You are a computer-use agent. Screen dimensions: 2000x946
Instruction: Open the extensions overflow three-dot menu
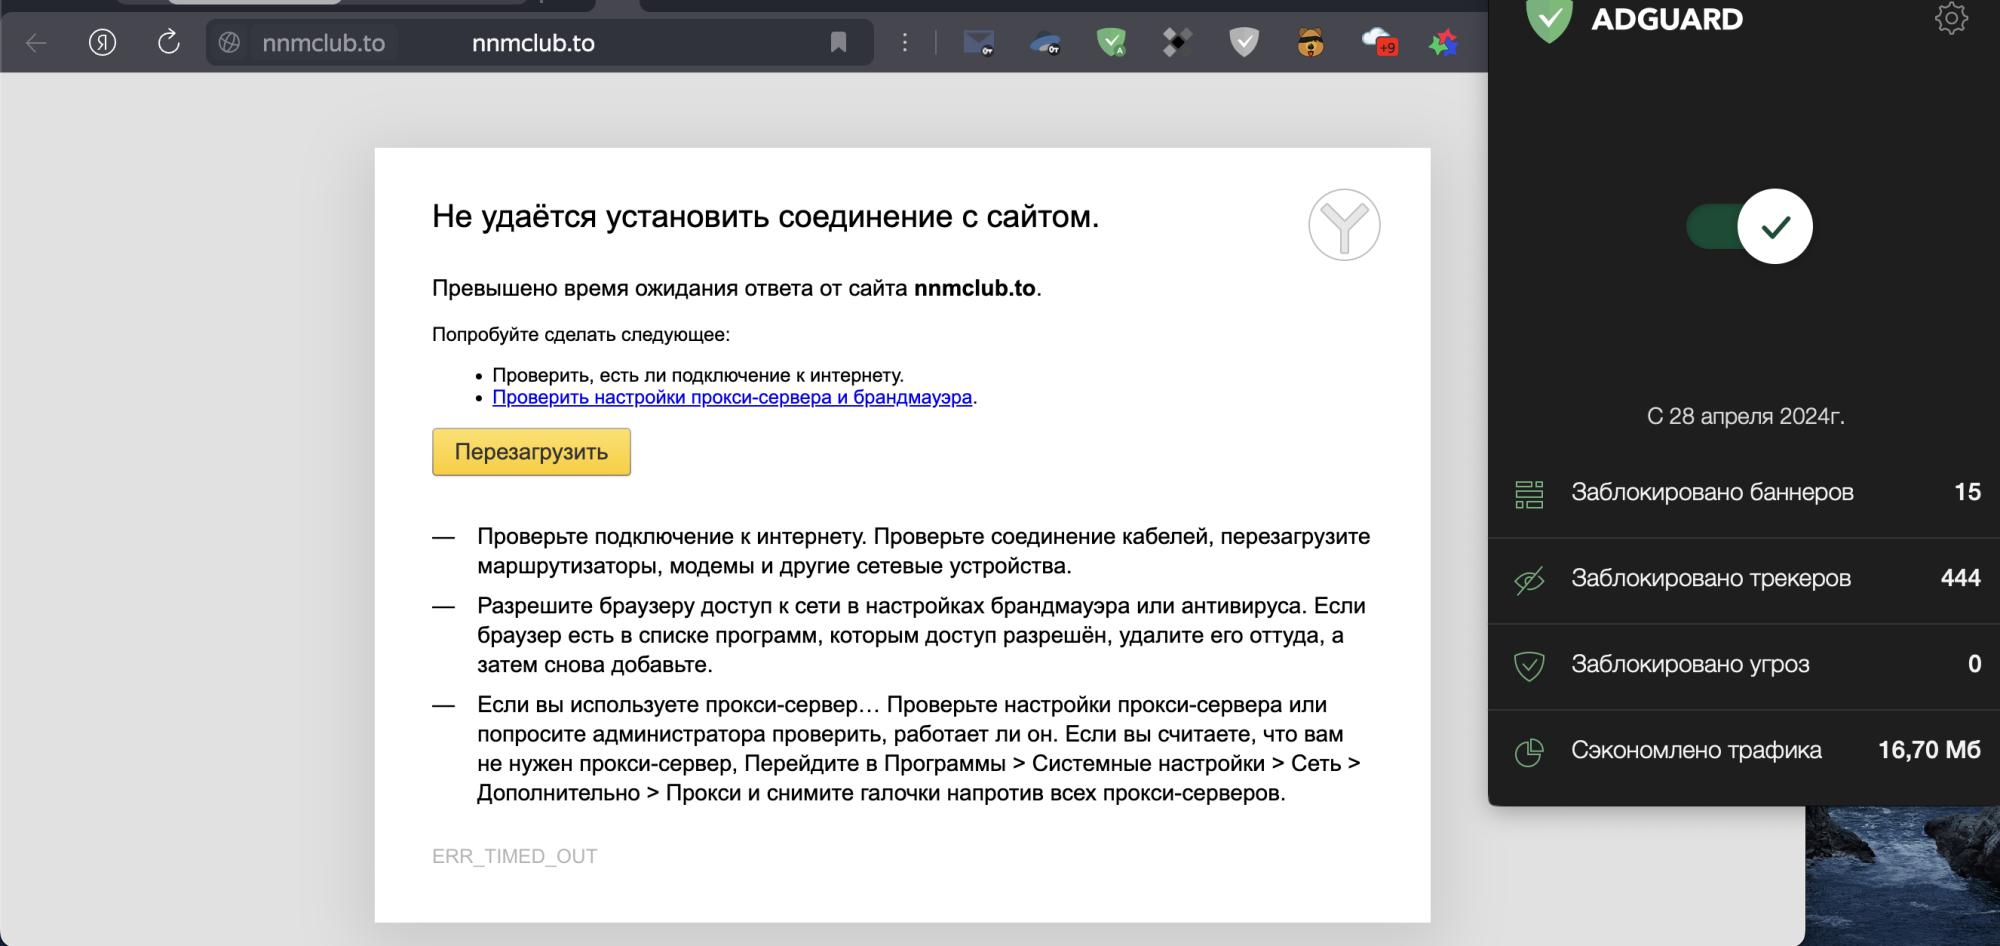click(903, 42)
